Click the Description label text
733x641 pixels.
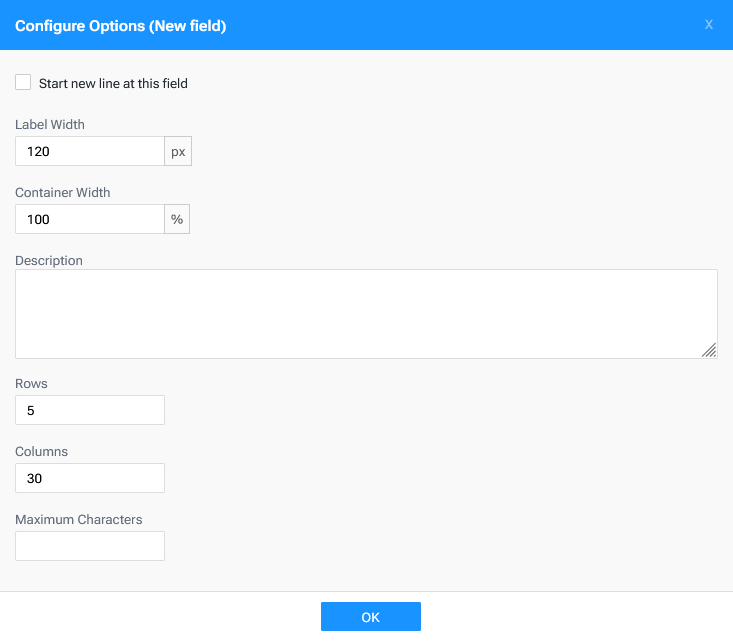click(x=49, y=260)
